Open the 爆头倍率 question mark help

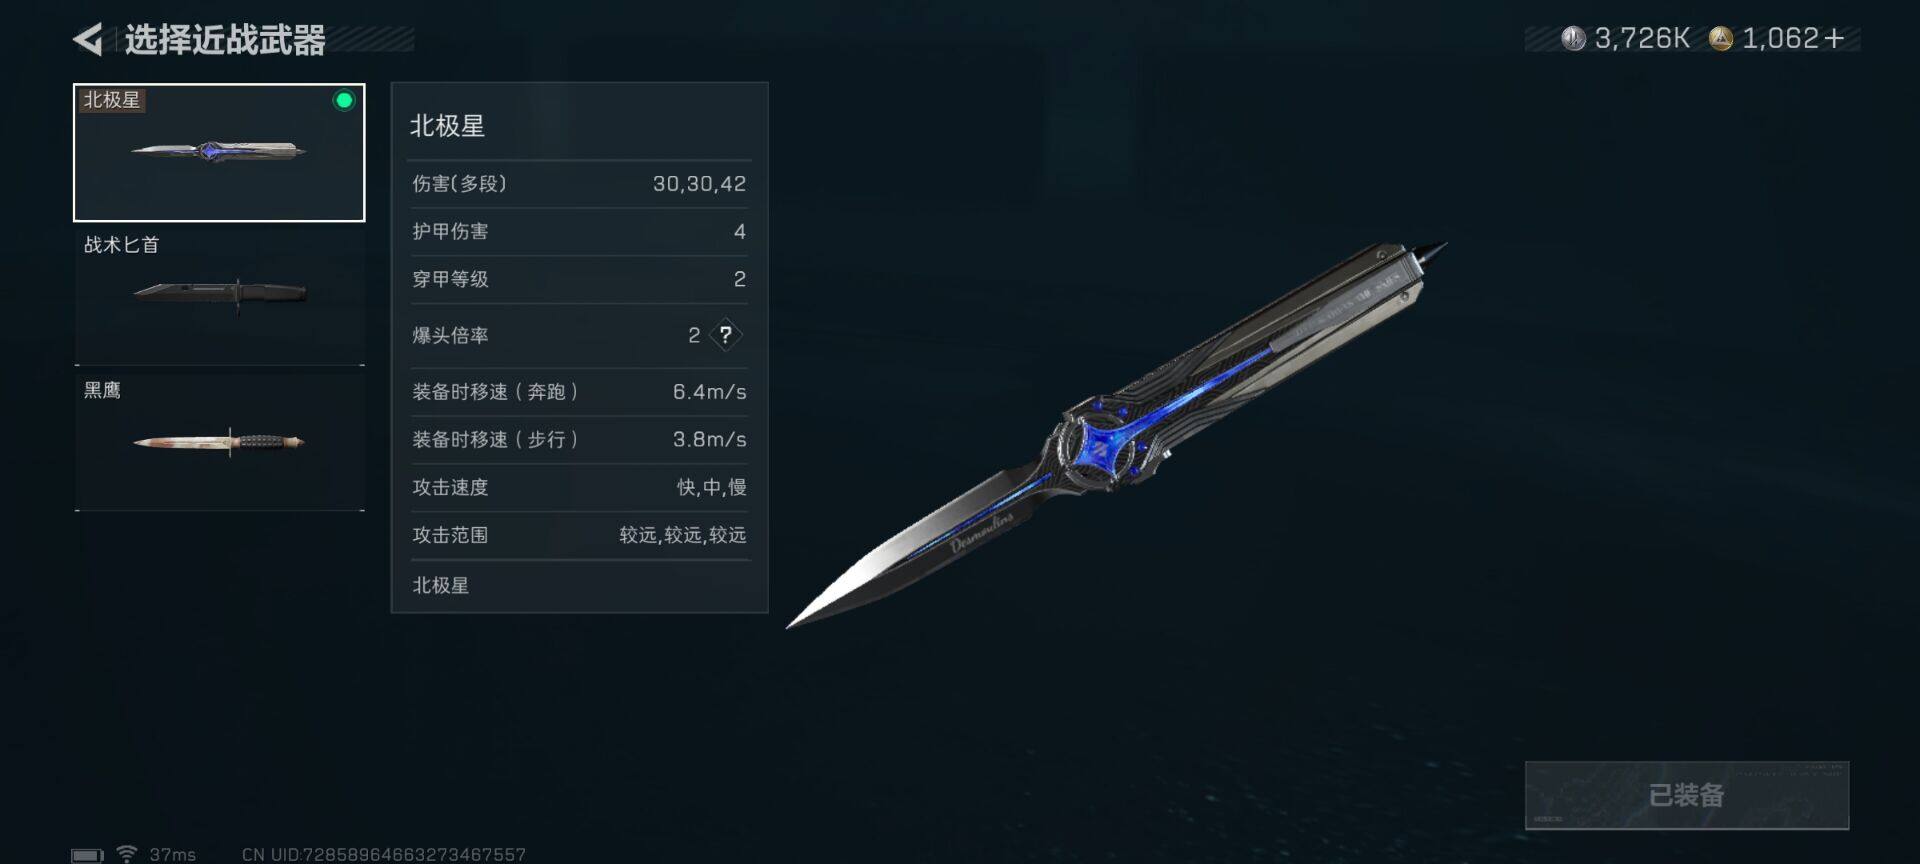tap(726, 335)
